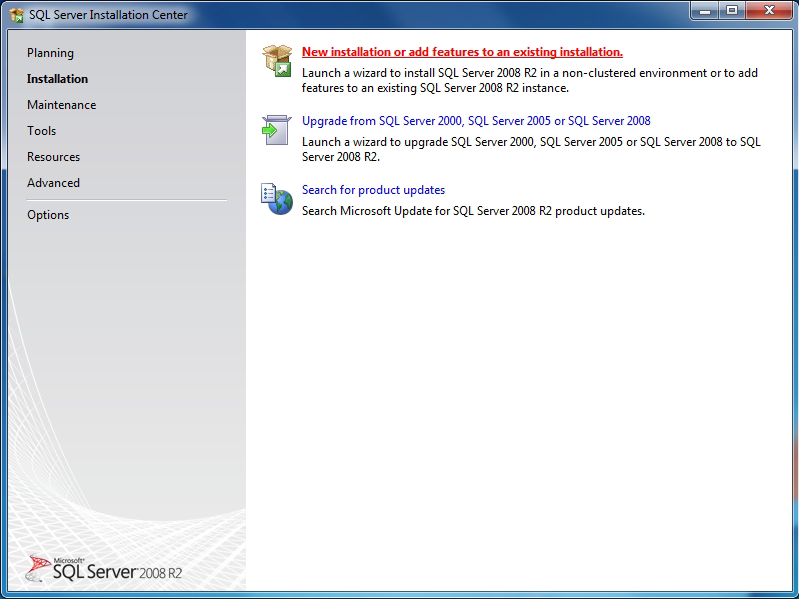
Task: Select the Installation section
Action: (58, 79)
